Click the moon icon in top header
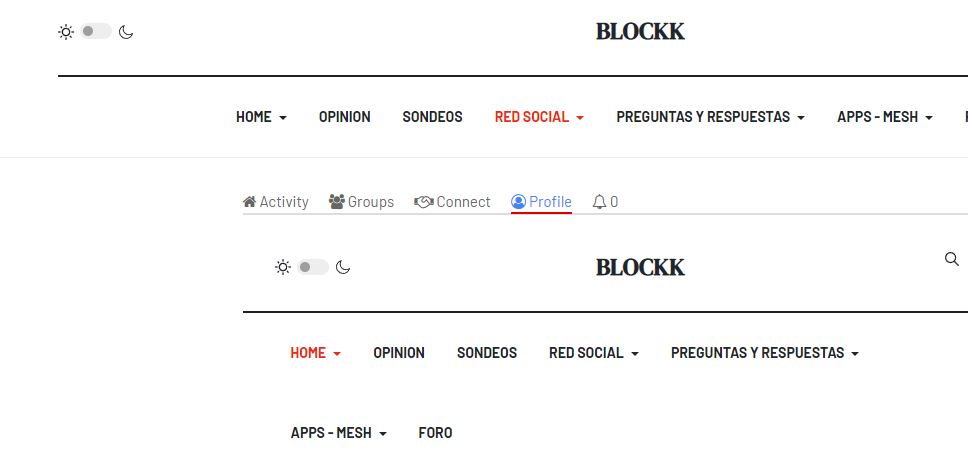The height and width of the screenshot is (454, 968). (x=126, y=32)
